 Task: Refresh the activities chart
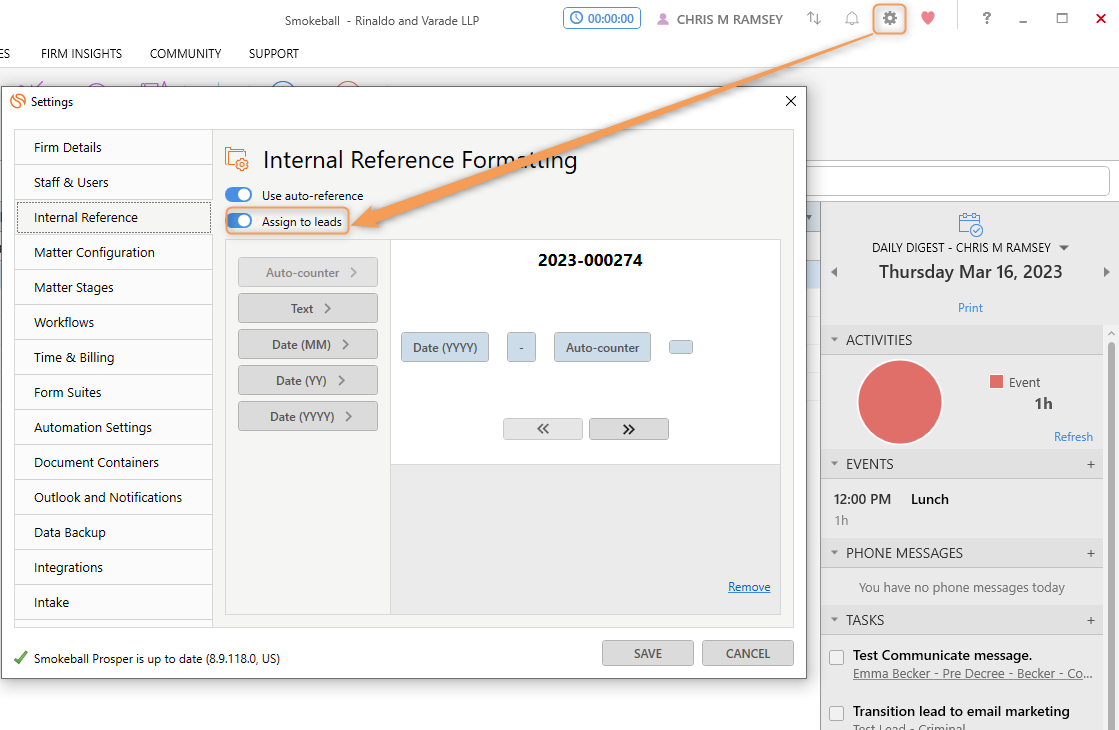point(1073,437)
